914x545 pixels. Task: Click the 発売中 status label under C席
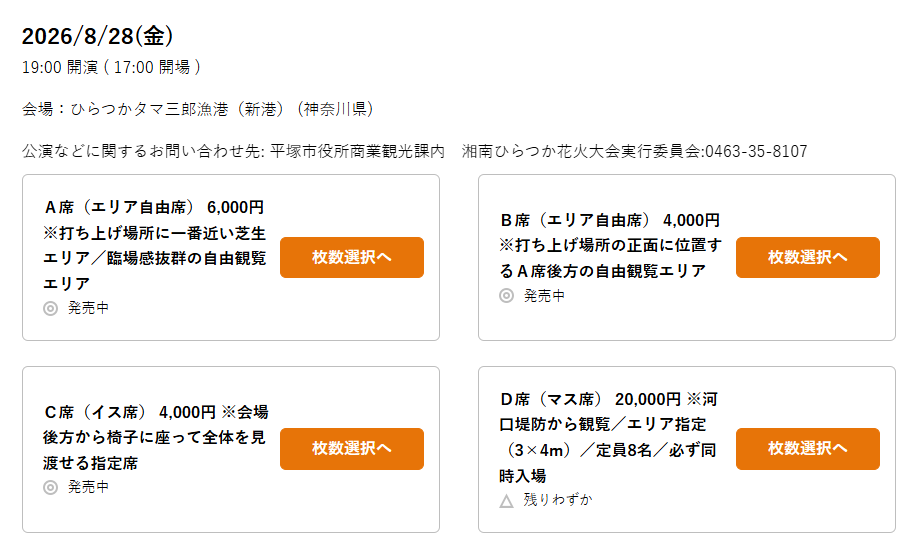88,487
